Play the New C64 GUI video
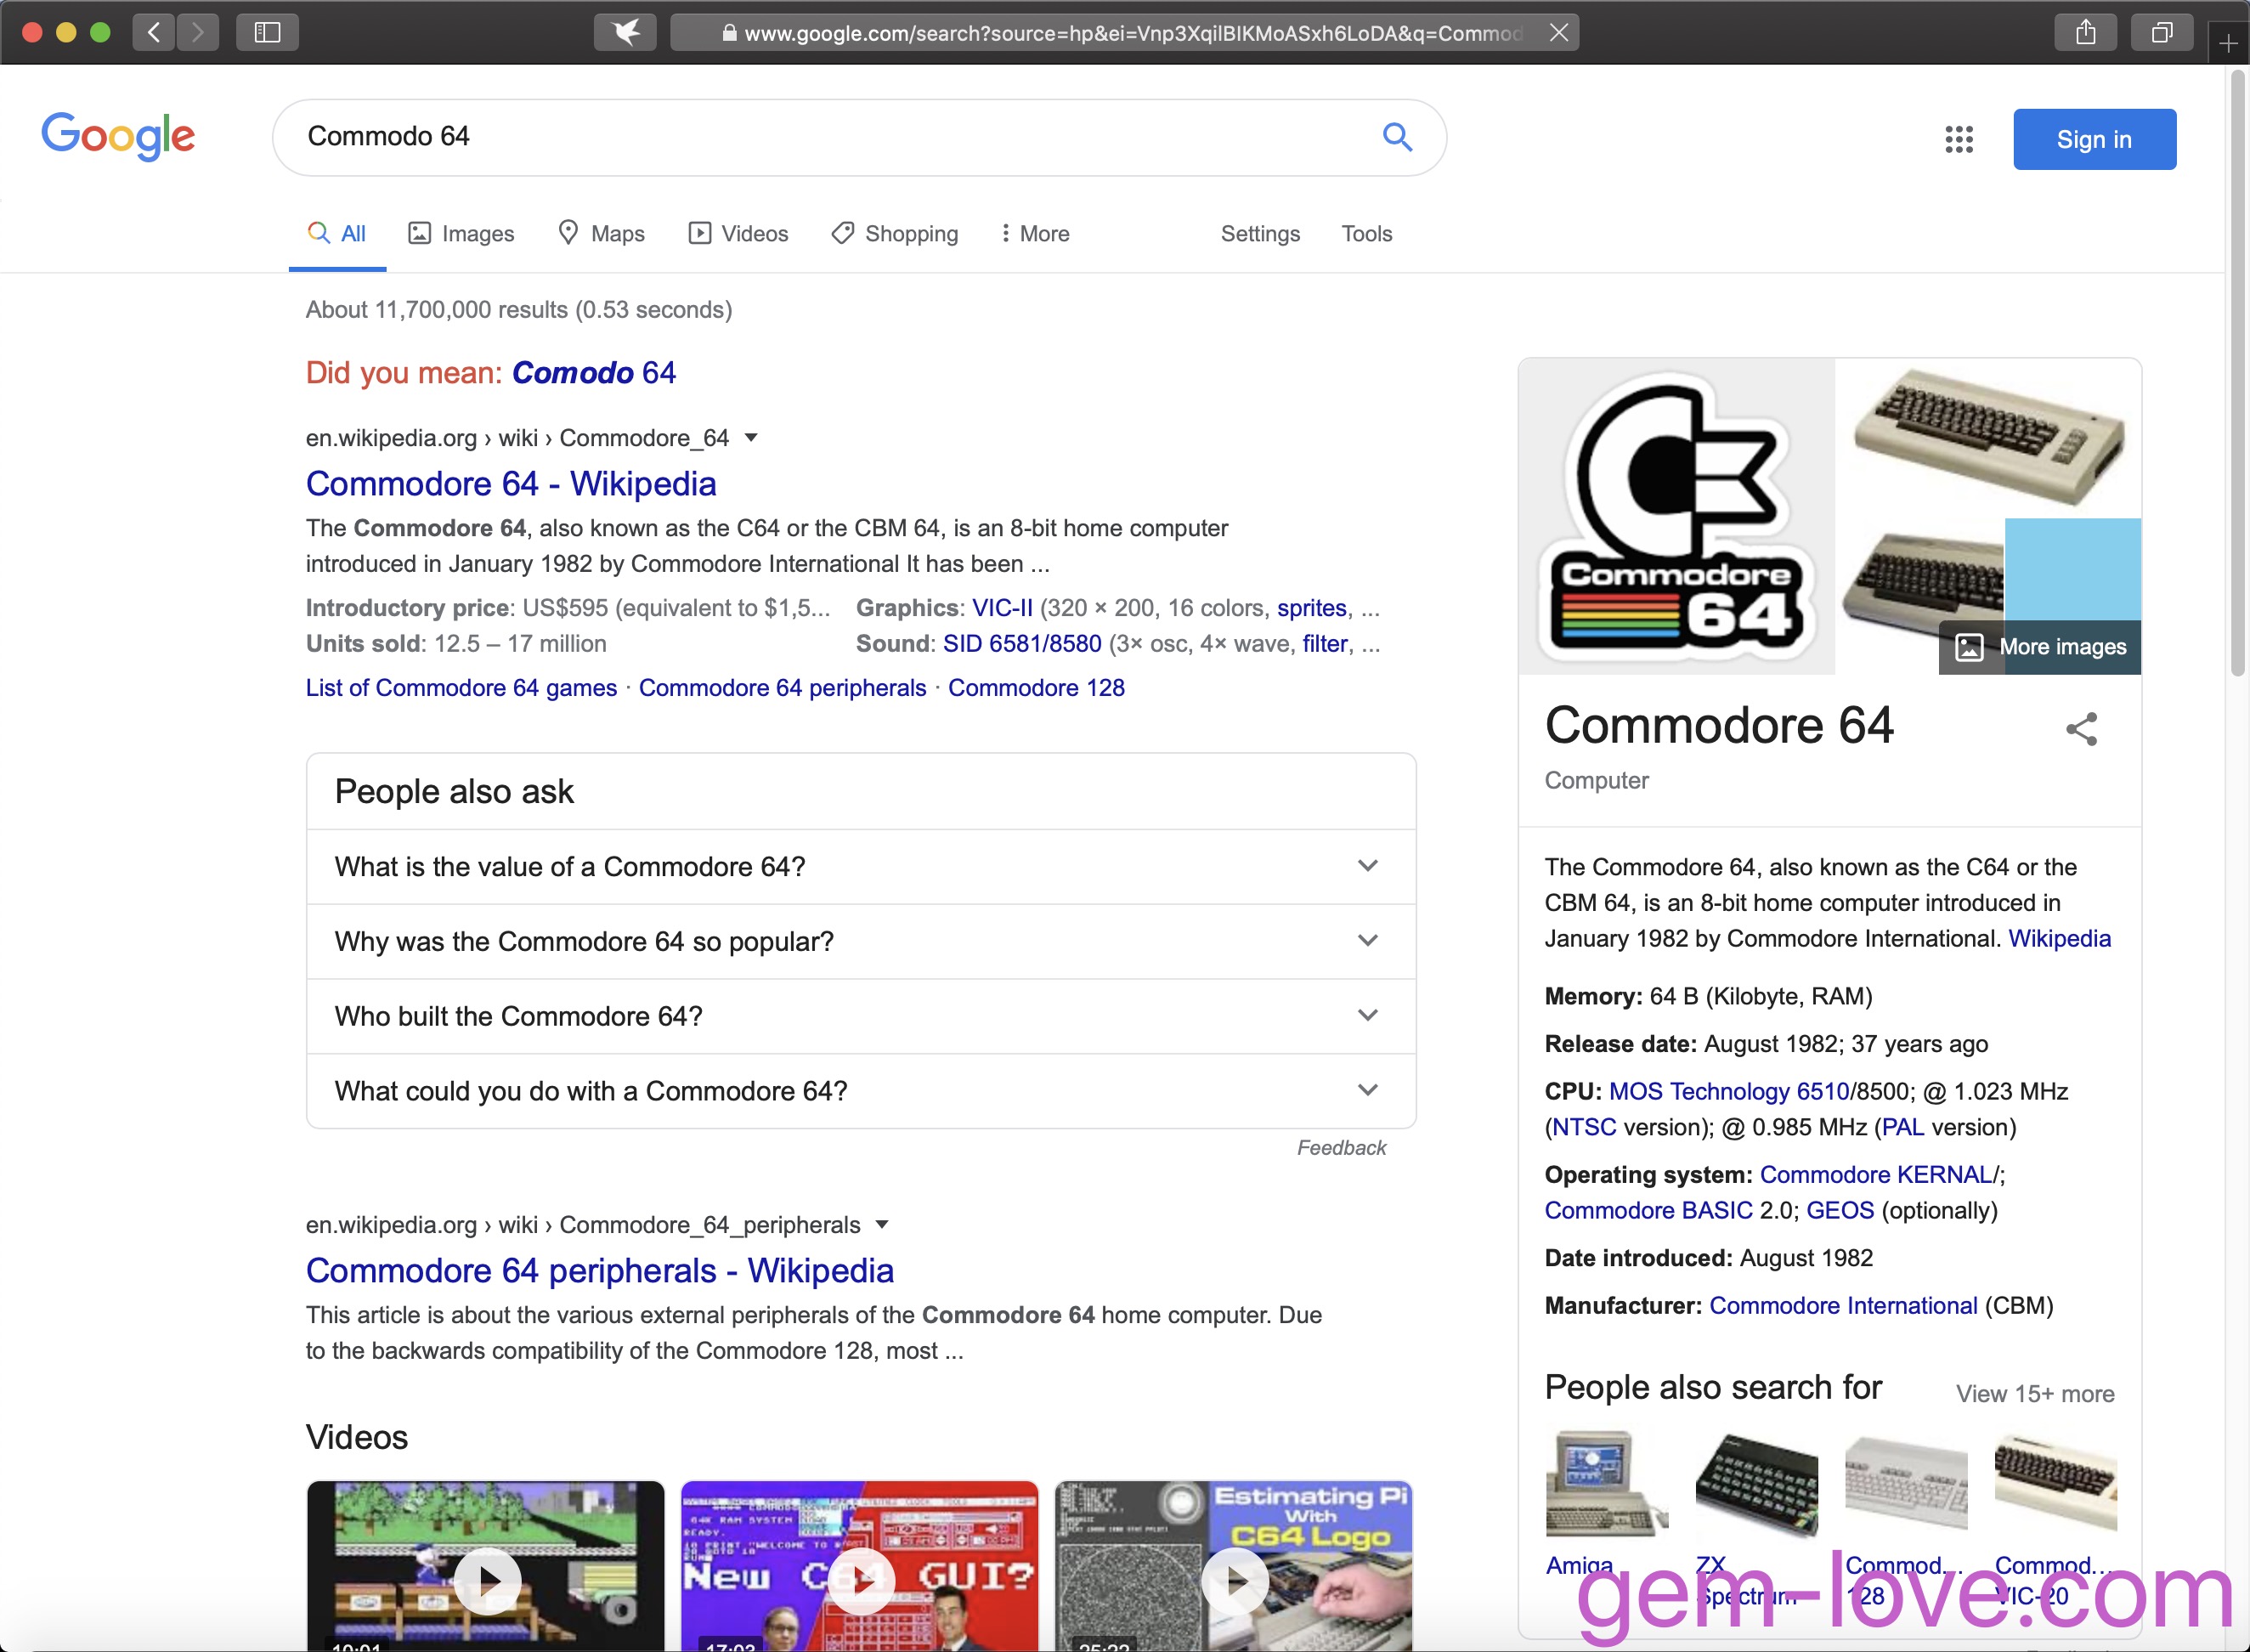Screen dimensions: 2250x1652 click(860, 1566)
